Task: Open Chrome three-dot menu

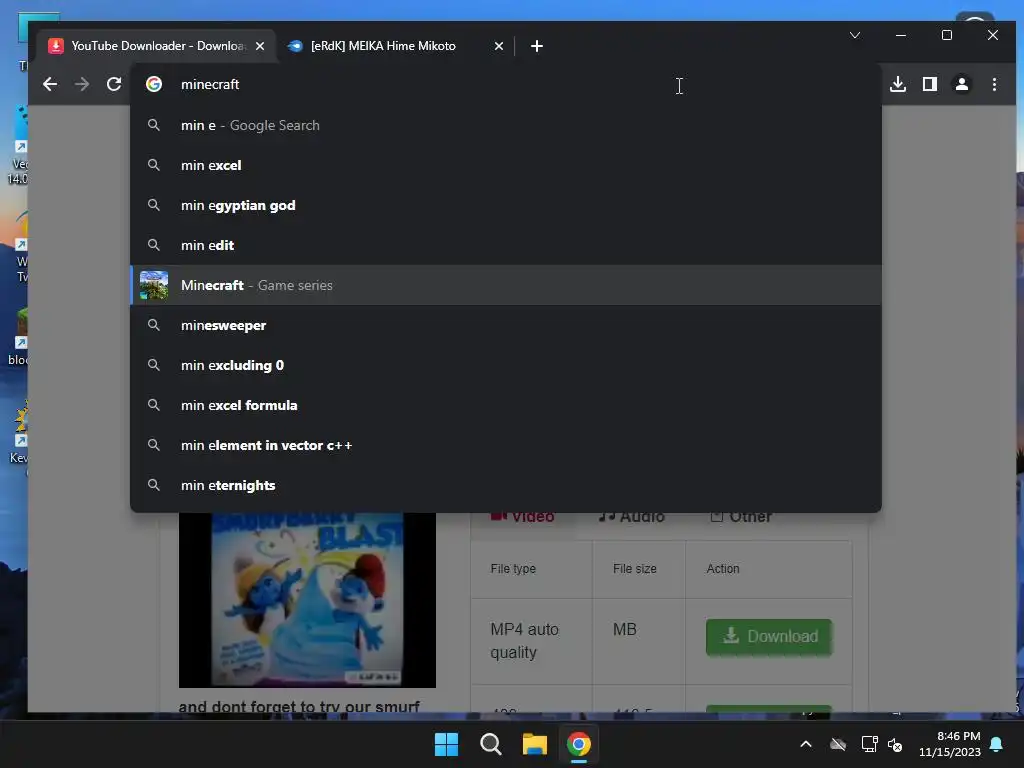Action: (x=994, y=84)
